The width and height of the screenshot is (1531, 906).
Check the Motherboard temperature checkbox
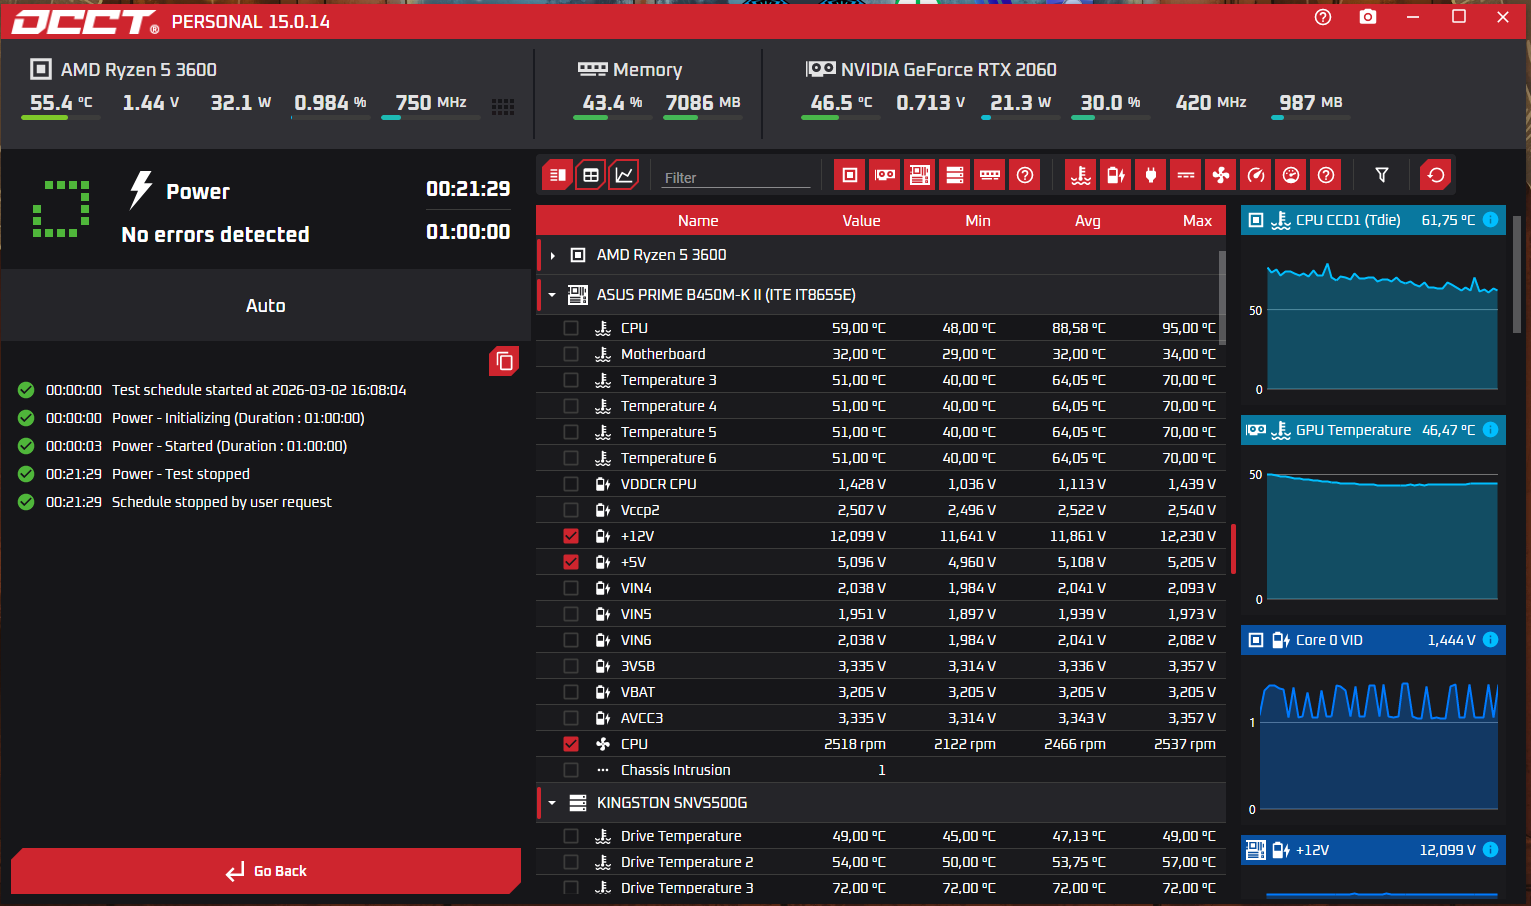[x=571, y=354]
